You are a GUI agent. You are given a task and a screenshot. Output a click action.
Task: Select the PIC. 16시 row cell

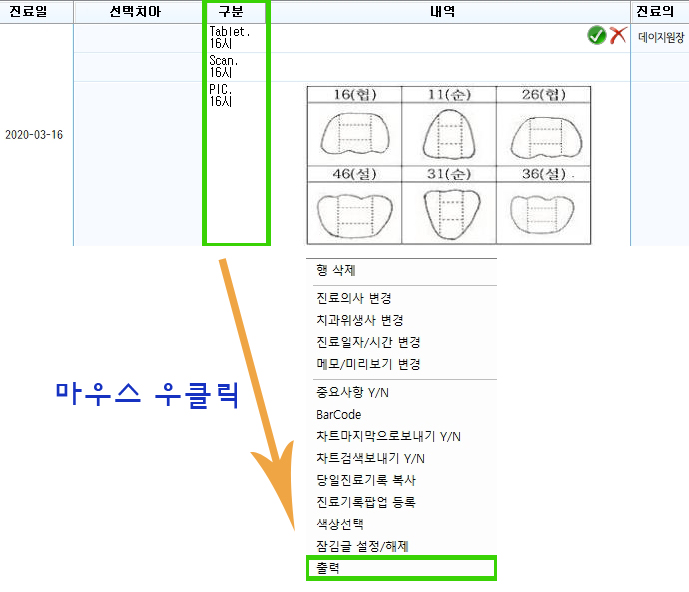[x=236, y=163]
